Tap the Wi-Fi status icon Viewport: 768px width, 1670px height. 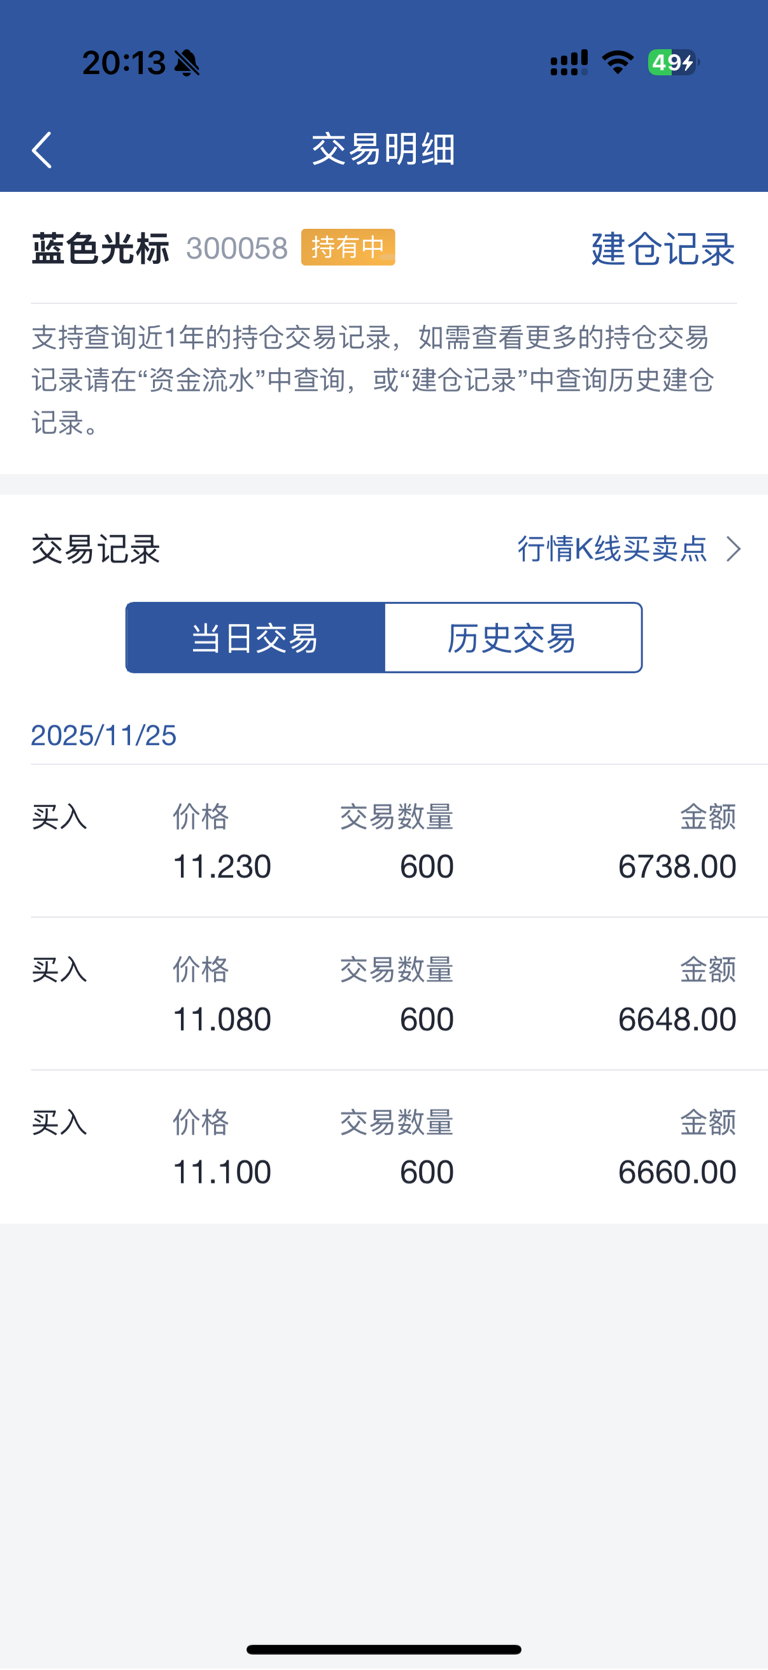tap(618, 62)
